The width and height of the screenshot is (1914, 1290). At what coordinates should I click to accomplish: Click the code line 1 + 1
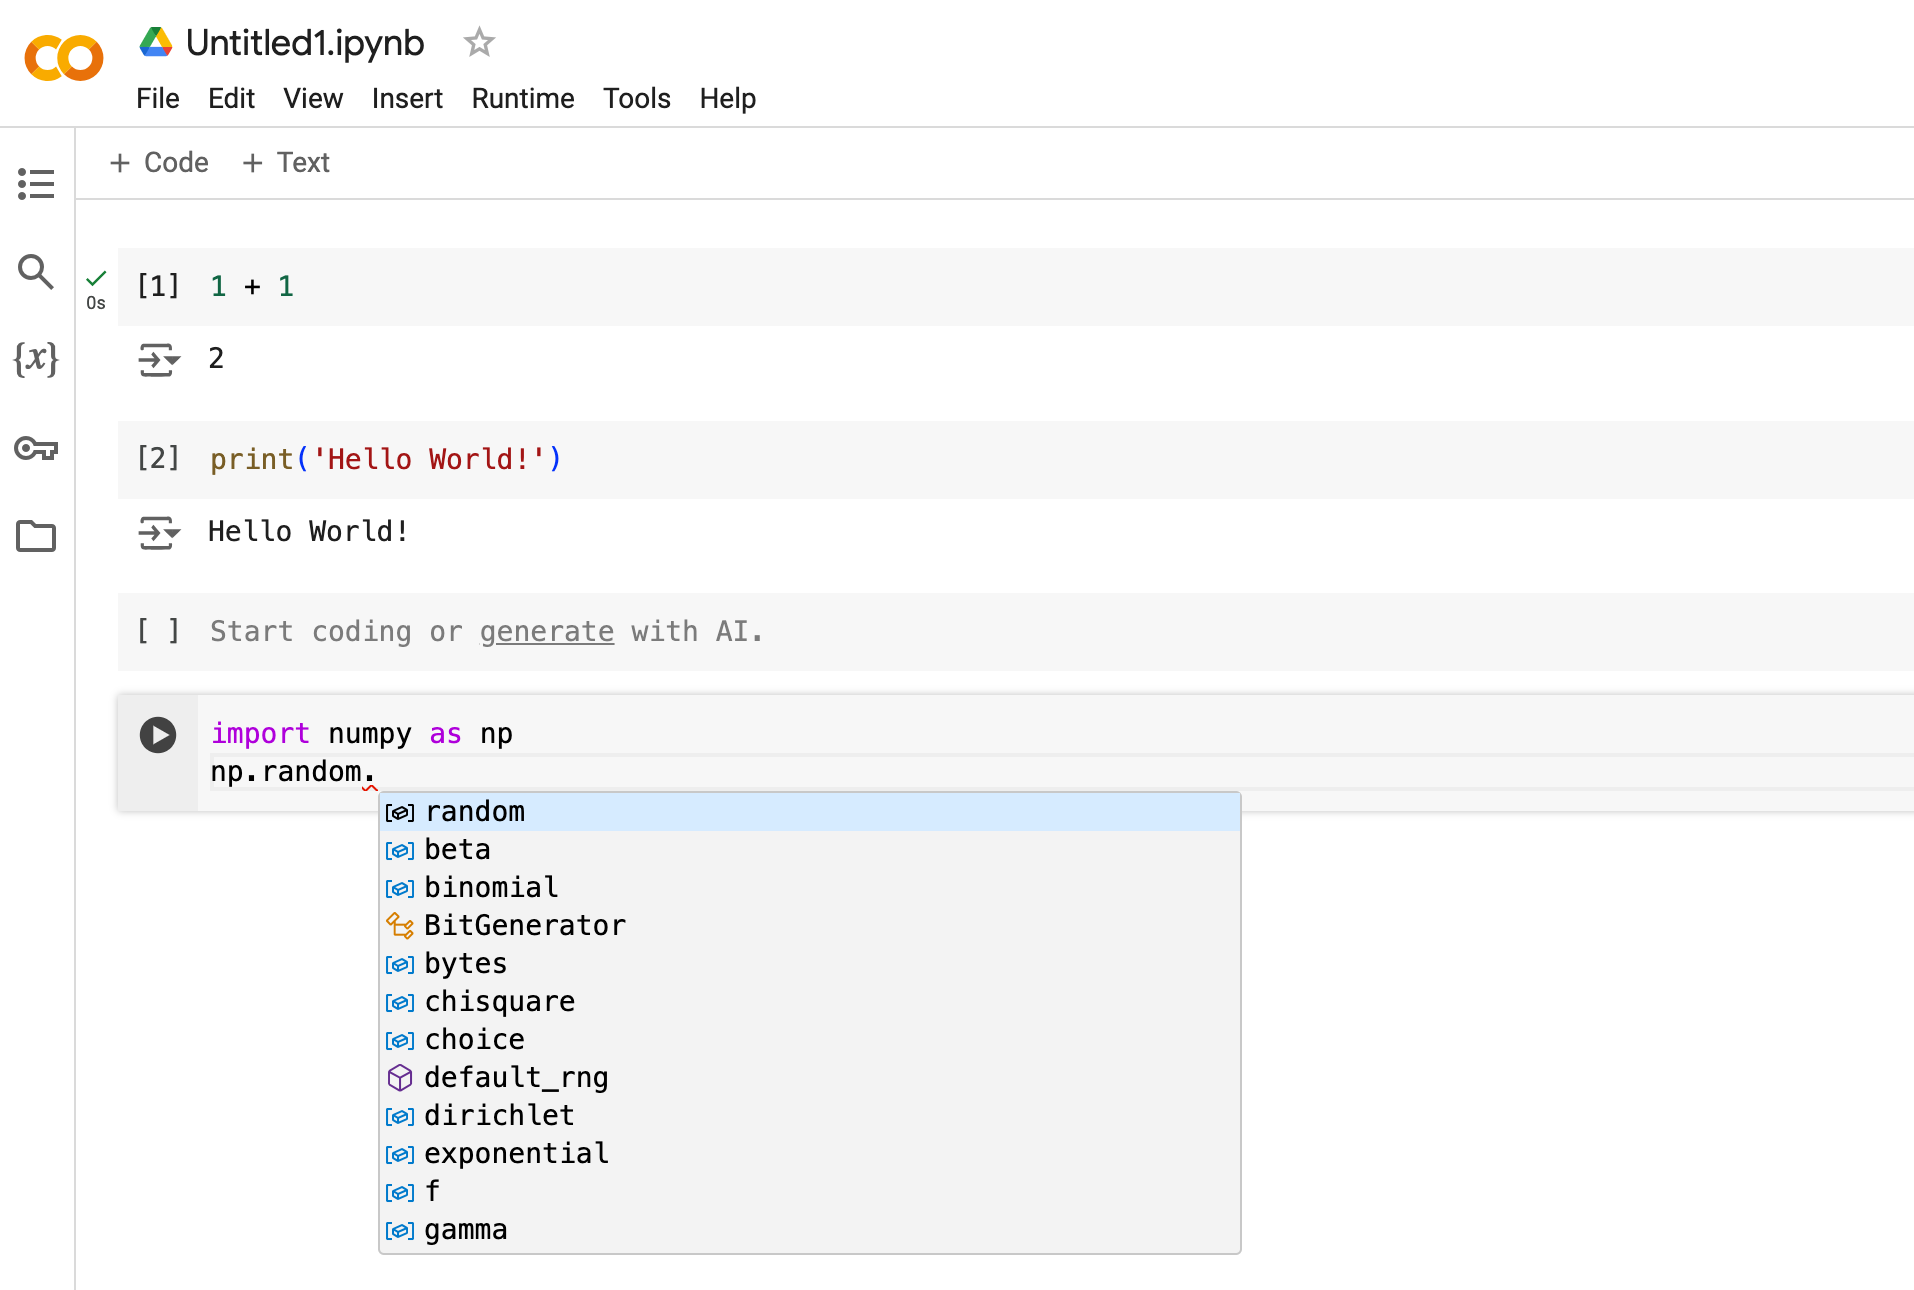(x=252, y=286)
